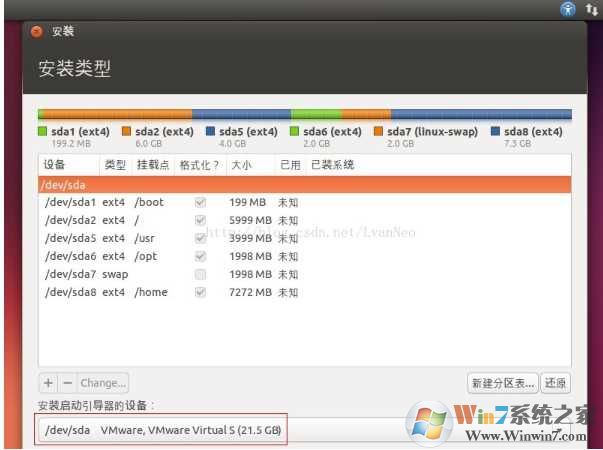Select the /dev/sda2 partition row
Image resolution: width=603 pixels, height=450 pixels.
305,220
